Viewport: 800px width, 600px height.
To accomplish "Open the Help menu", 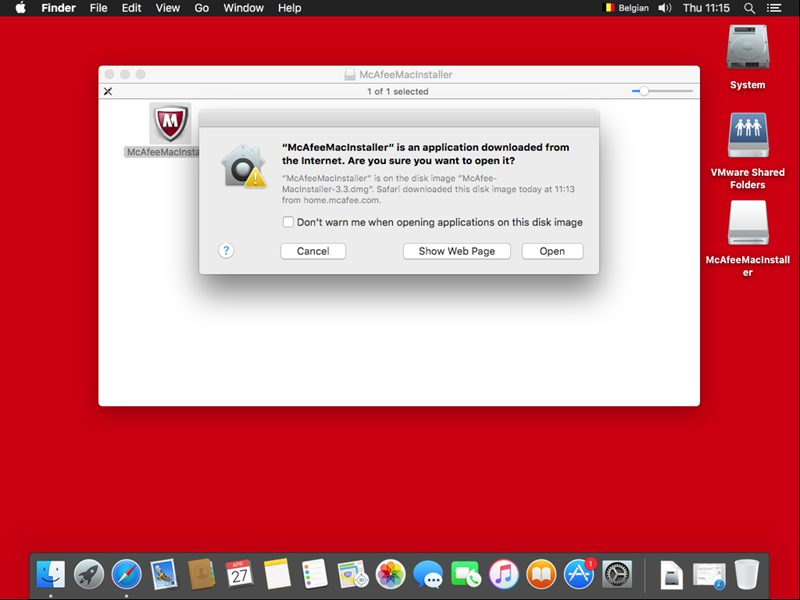I will (289, 8).
